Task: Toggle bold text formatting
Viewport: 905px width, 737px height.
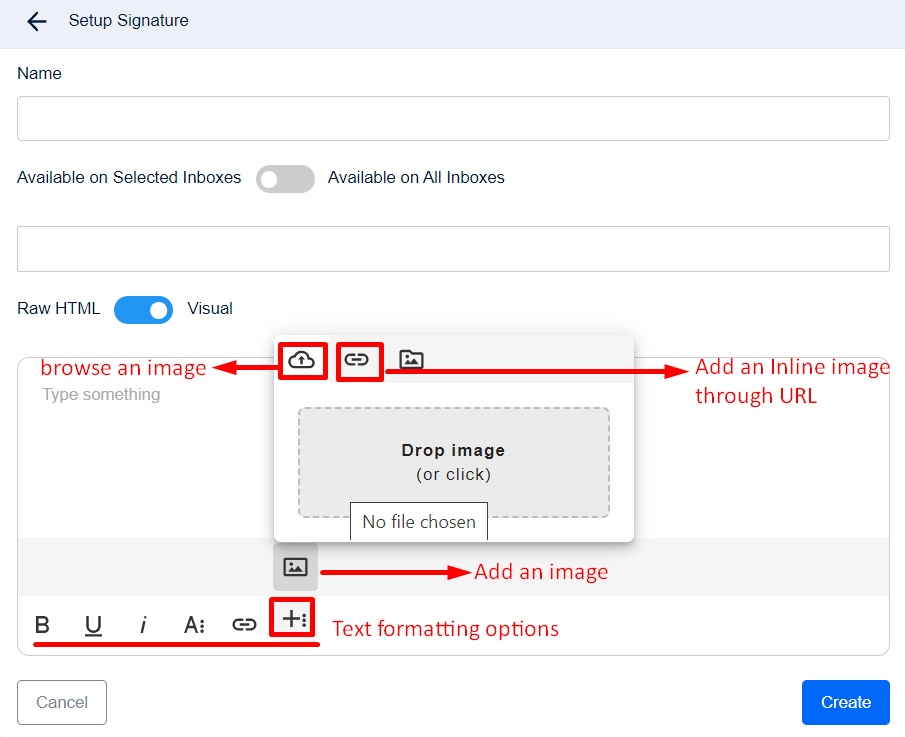Action: click(x=42, y=624)
